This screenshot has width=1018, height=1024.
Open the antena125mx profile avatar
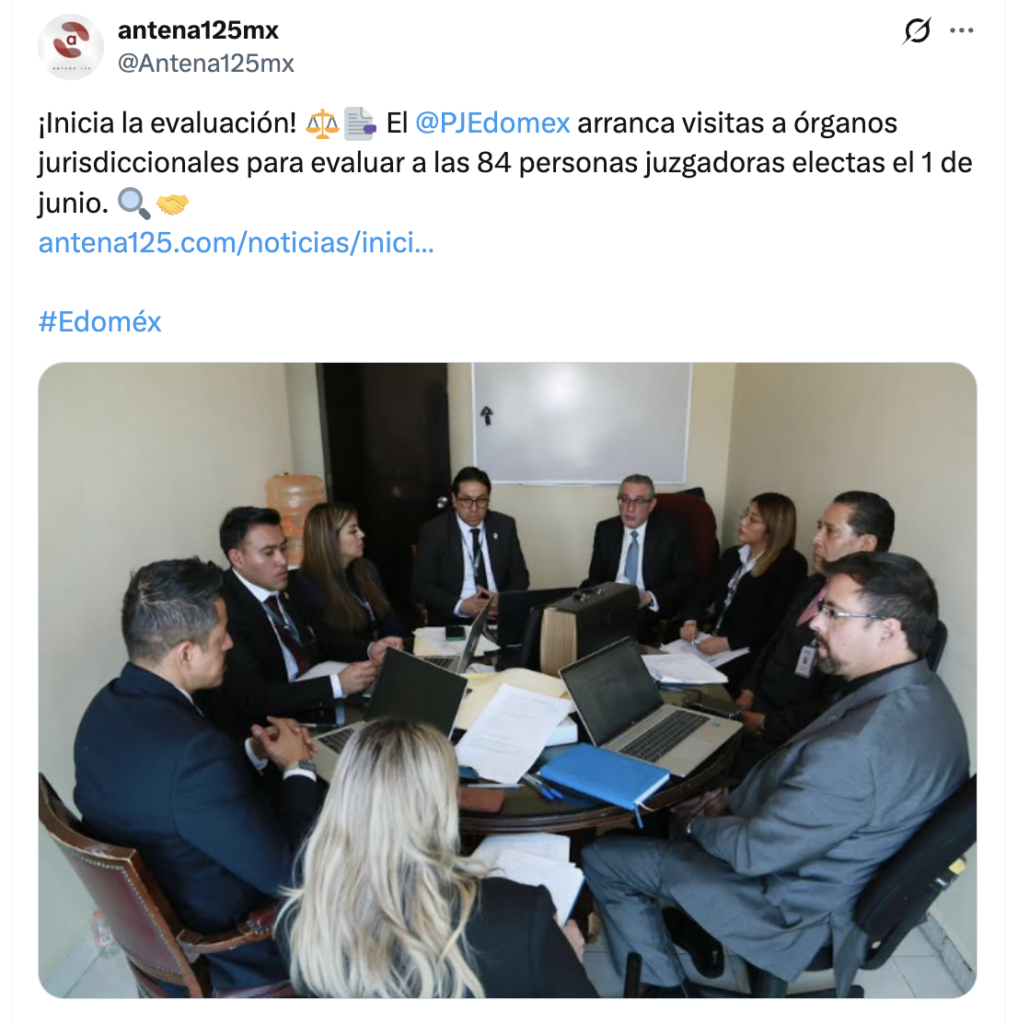[x=71, y=47]
